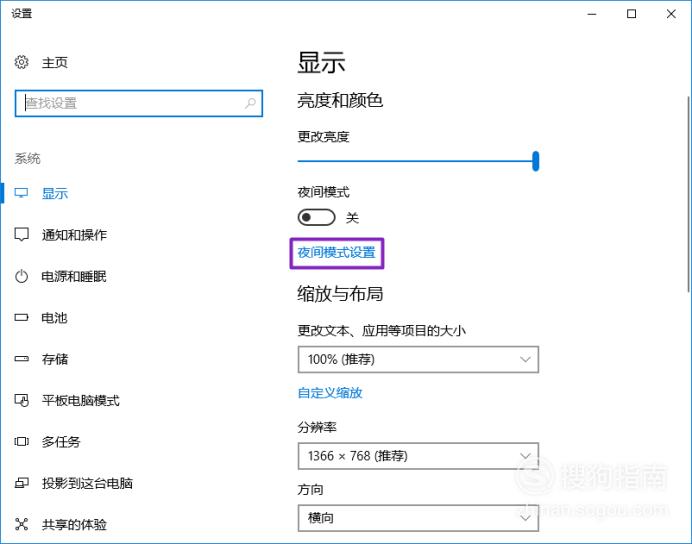Image resolution: width=692 pixels, height=544 pixels.
Task: Click the storage drive icon
Action: 21,359
